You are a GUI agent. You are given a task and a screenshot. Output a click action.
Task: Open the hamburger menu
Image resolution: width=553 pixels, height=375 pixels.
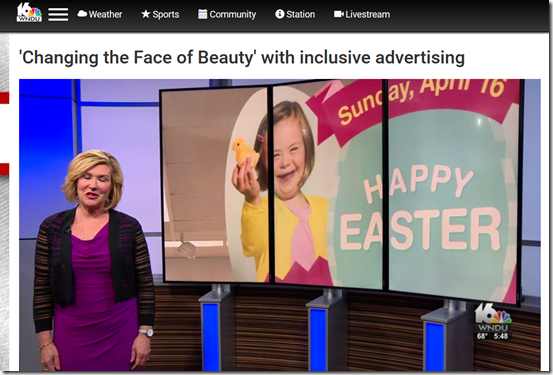tap(58, 14)
